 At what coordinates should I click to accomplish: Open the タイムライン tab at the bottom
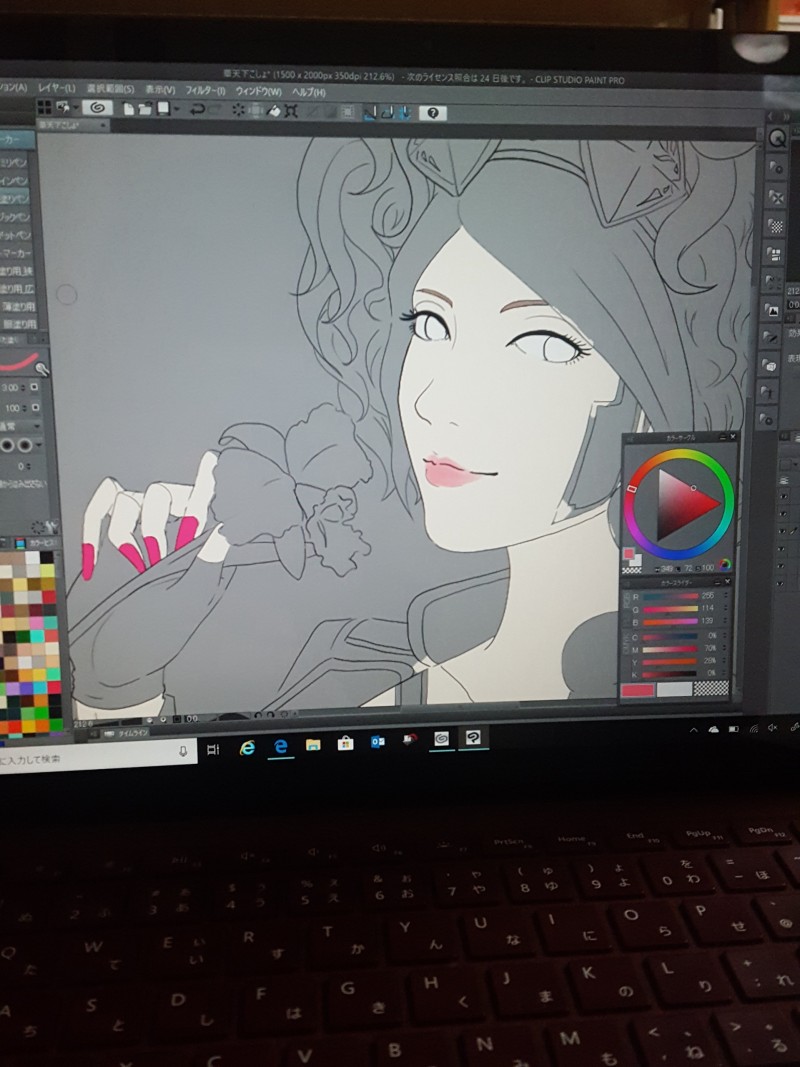point(133,733)
